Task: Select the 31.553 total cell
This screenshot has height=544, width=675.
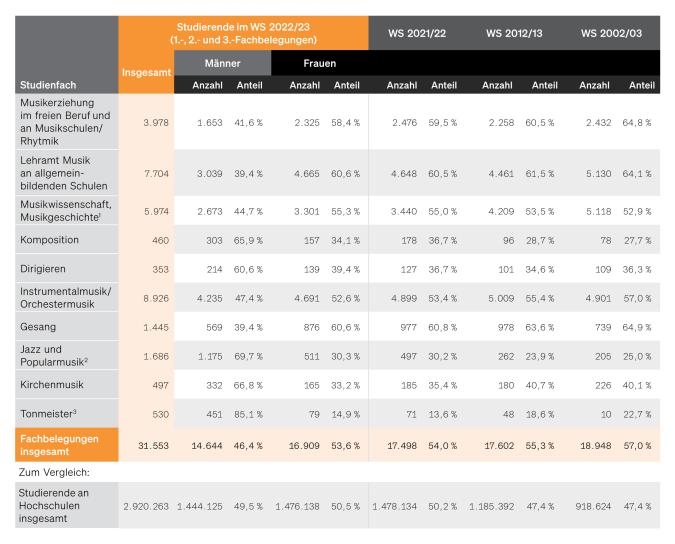Action: click(x=146, y=444)
